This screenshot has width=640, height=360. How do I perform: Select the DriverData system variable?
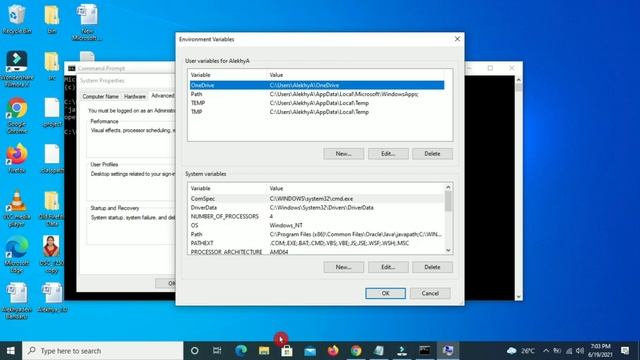click(317, 207)
